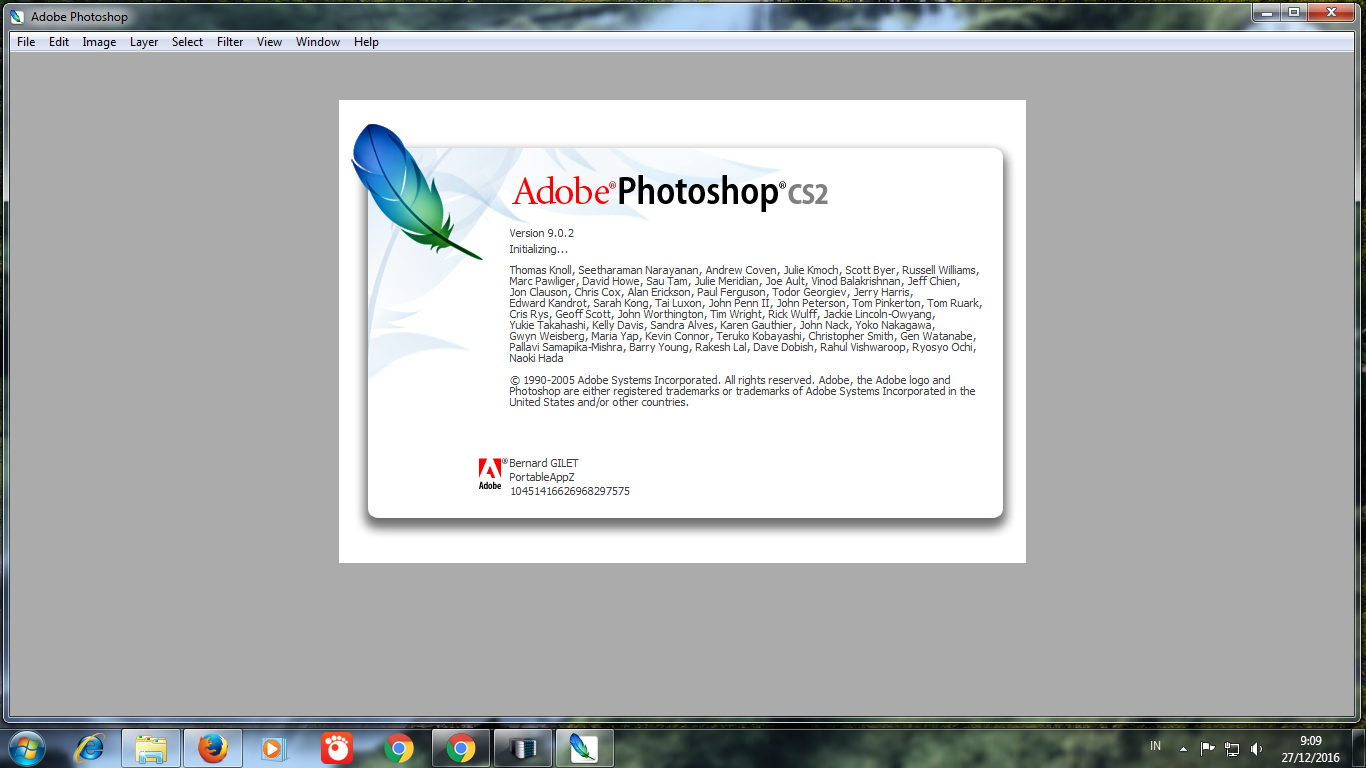Click the dark gray taskbar button beside Photoshop

pyautogui.click(x=523, y=748)
